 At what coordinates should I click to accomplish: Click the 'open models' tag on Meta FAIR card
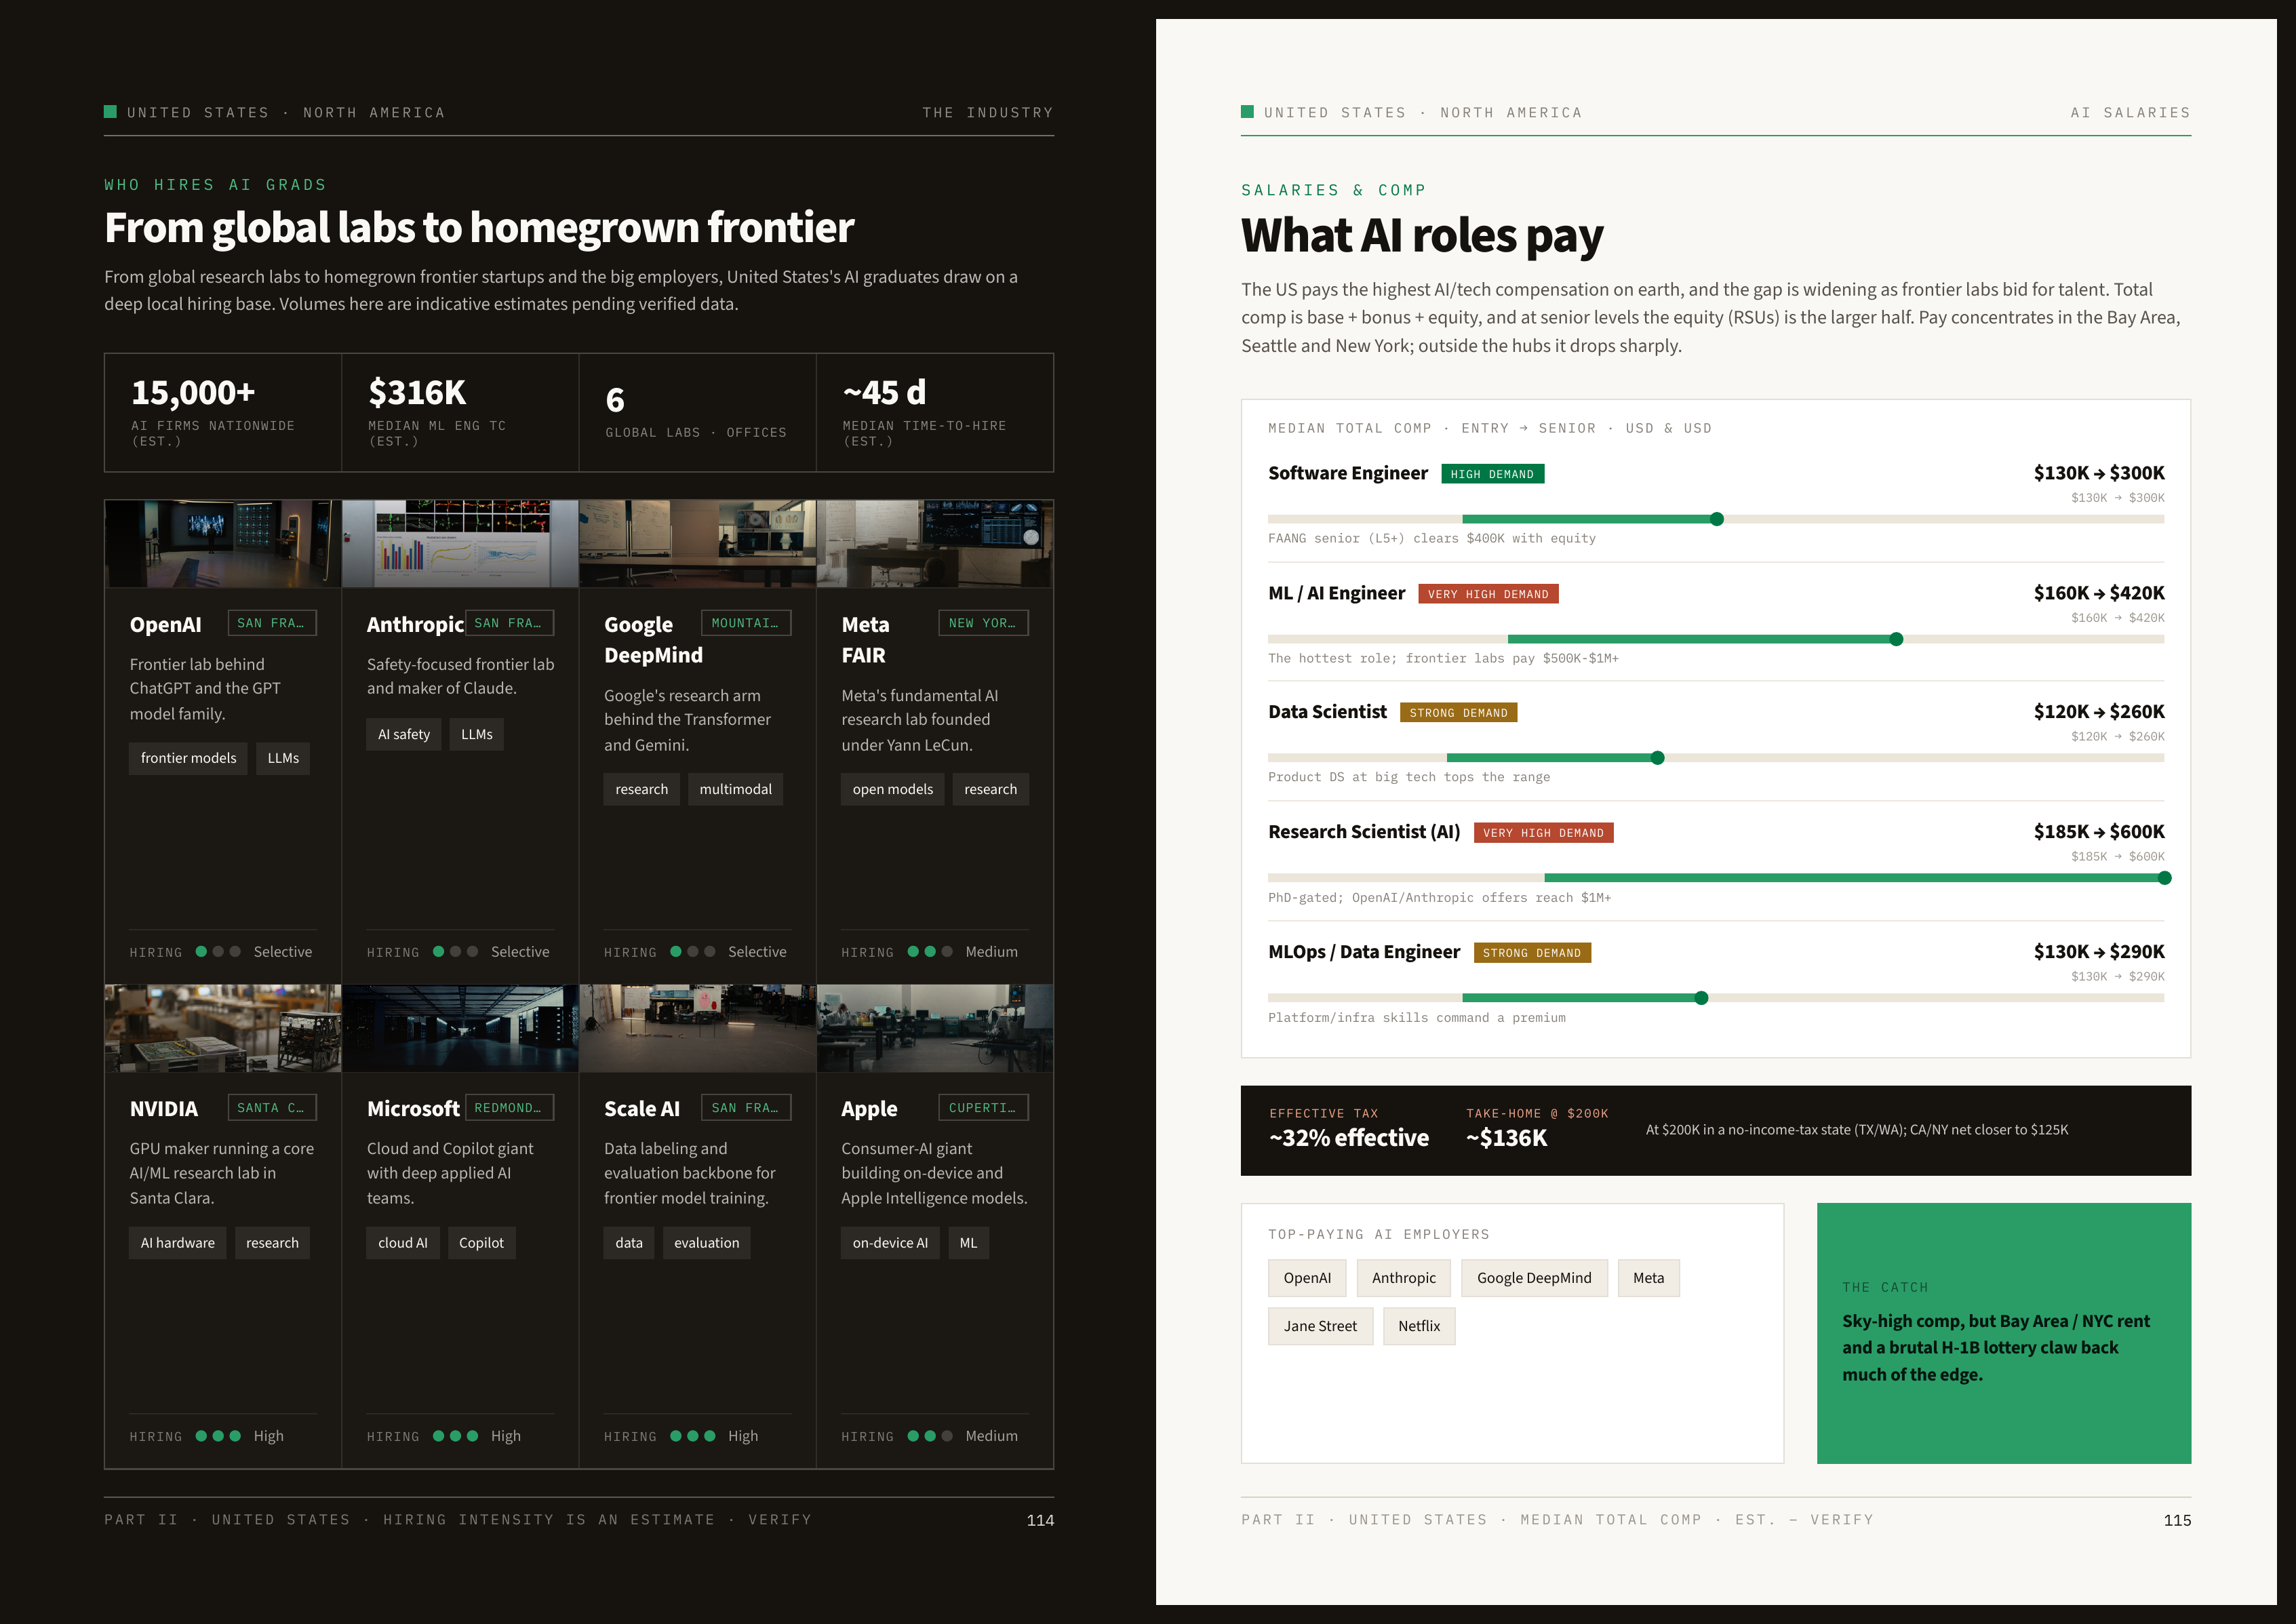click(x=892, y=789)
